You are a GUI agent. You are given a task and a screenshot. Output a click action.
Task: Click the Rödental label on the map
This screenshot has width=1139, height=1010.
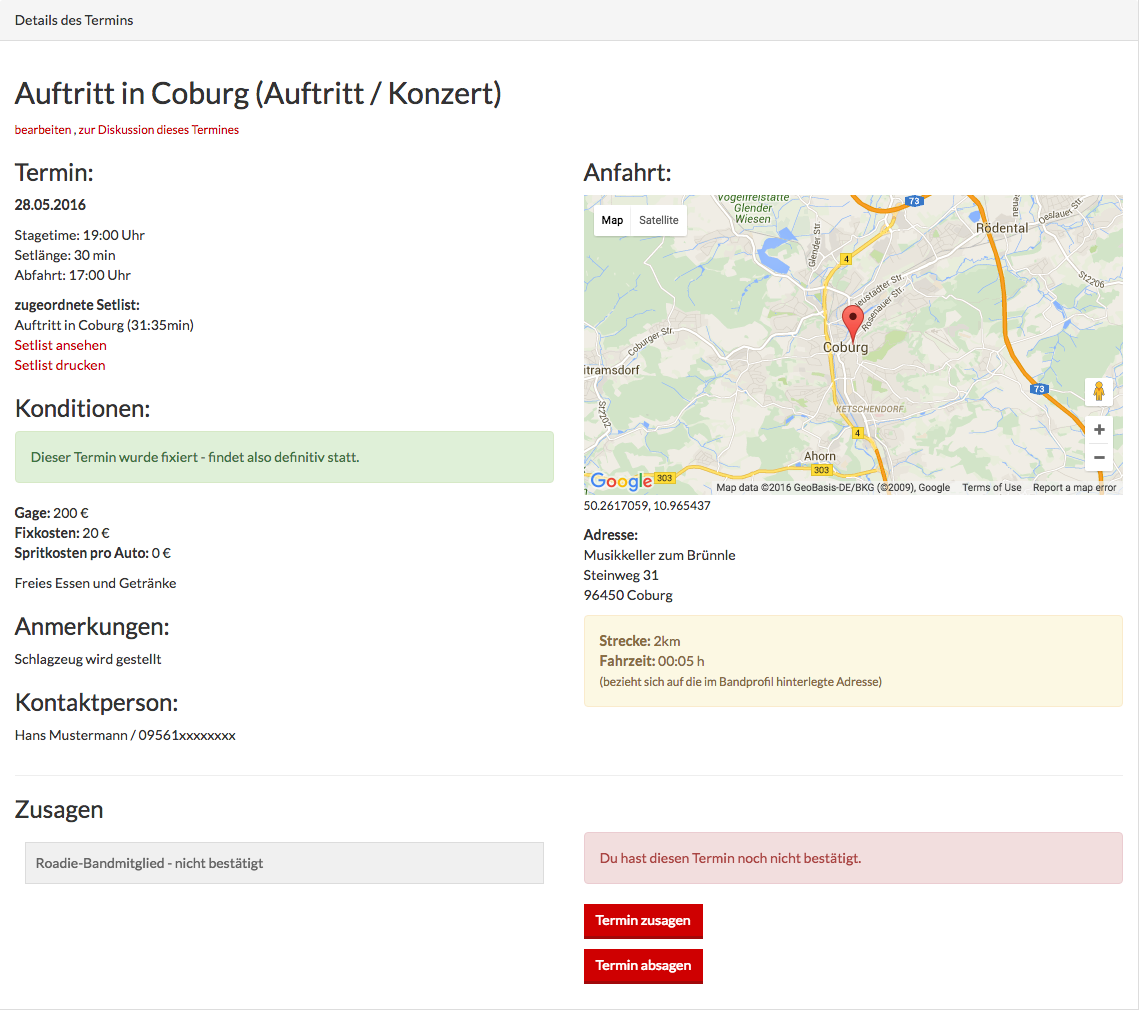(x=1001, y=228)
